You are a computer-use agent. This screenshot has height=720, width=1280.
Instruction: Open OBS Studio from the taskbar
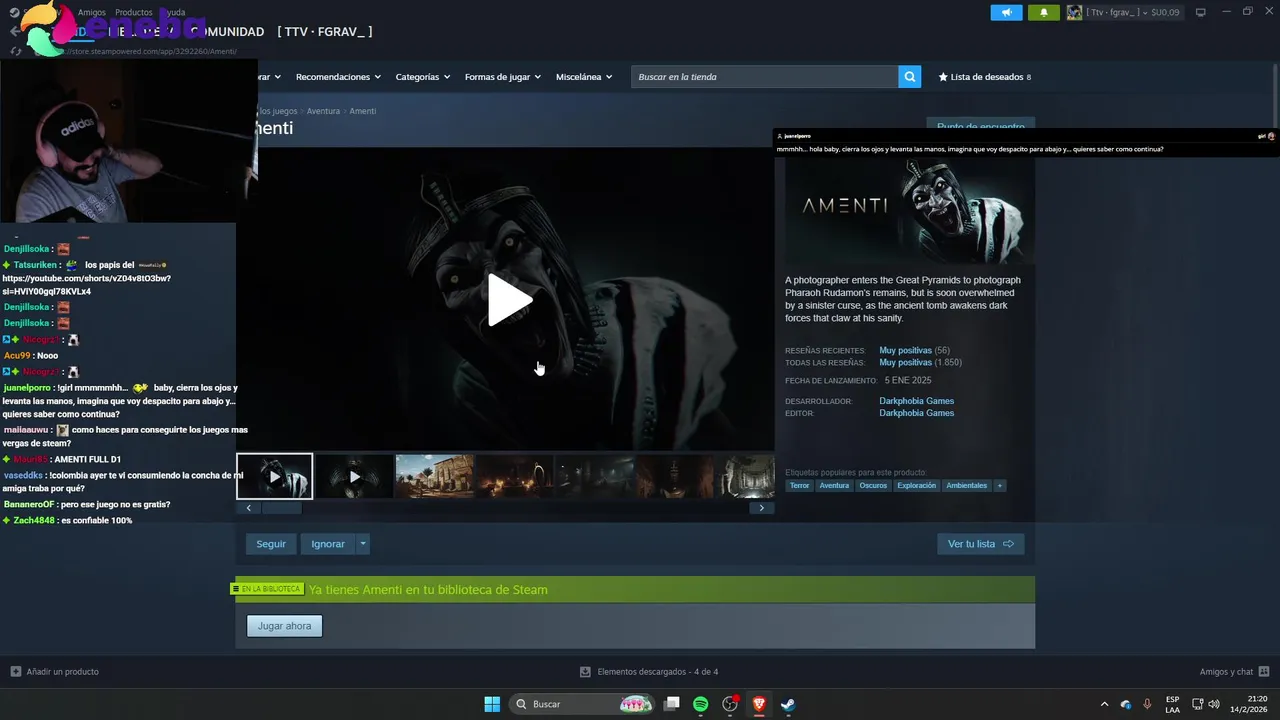point(730,704)
